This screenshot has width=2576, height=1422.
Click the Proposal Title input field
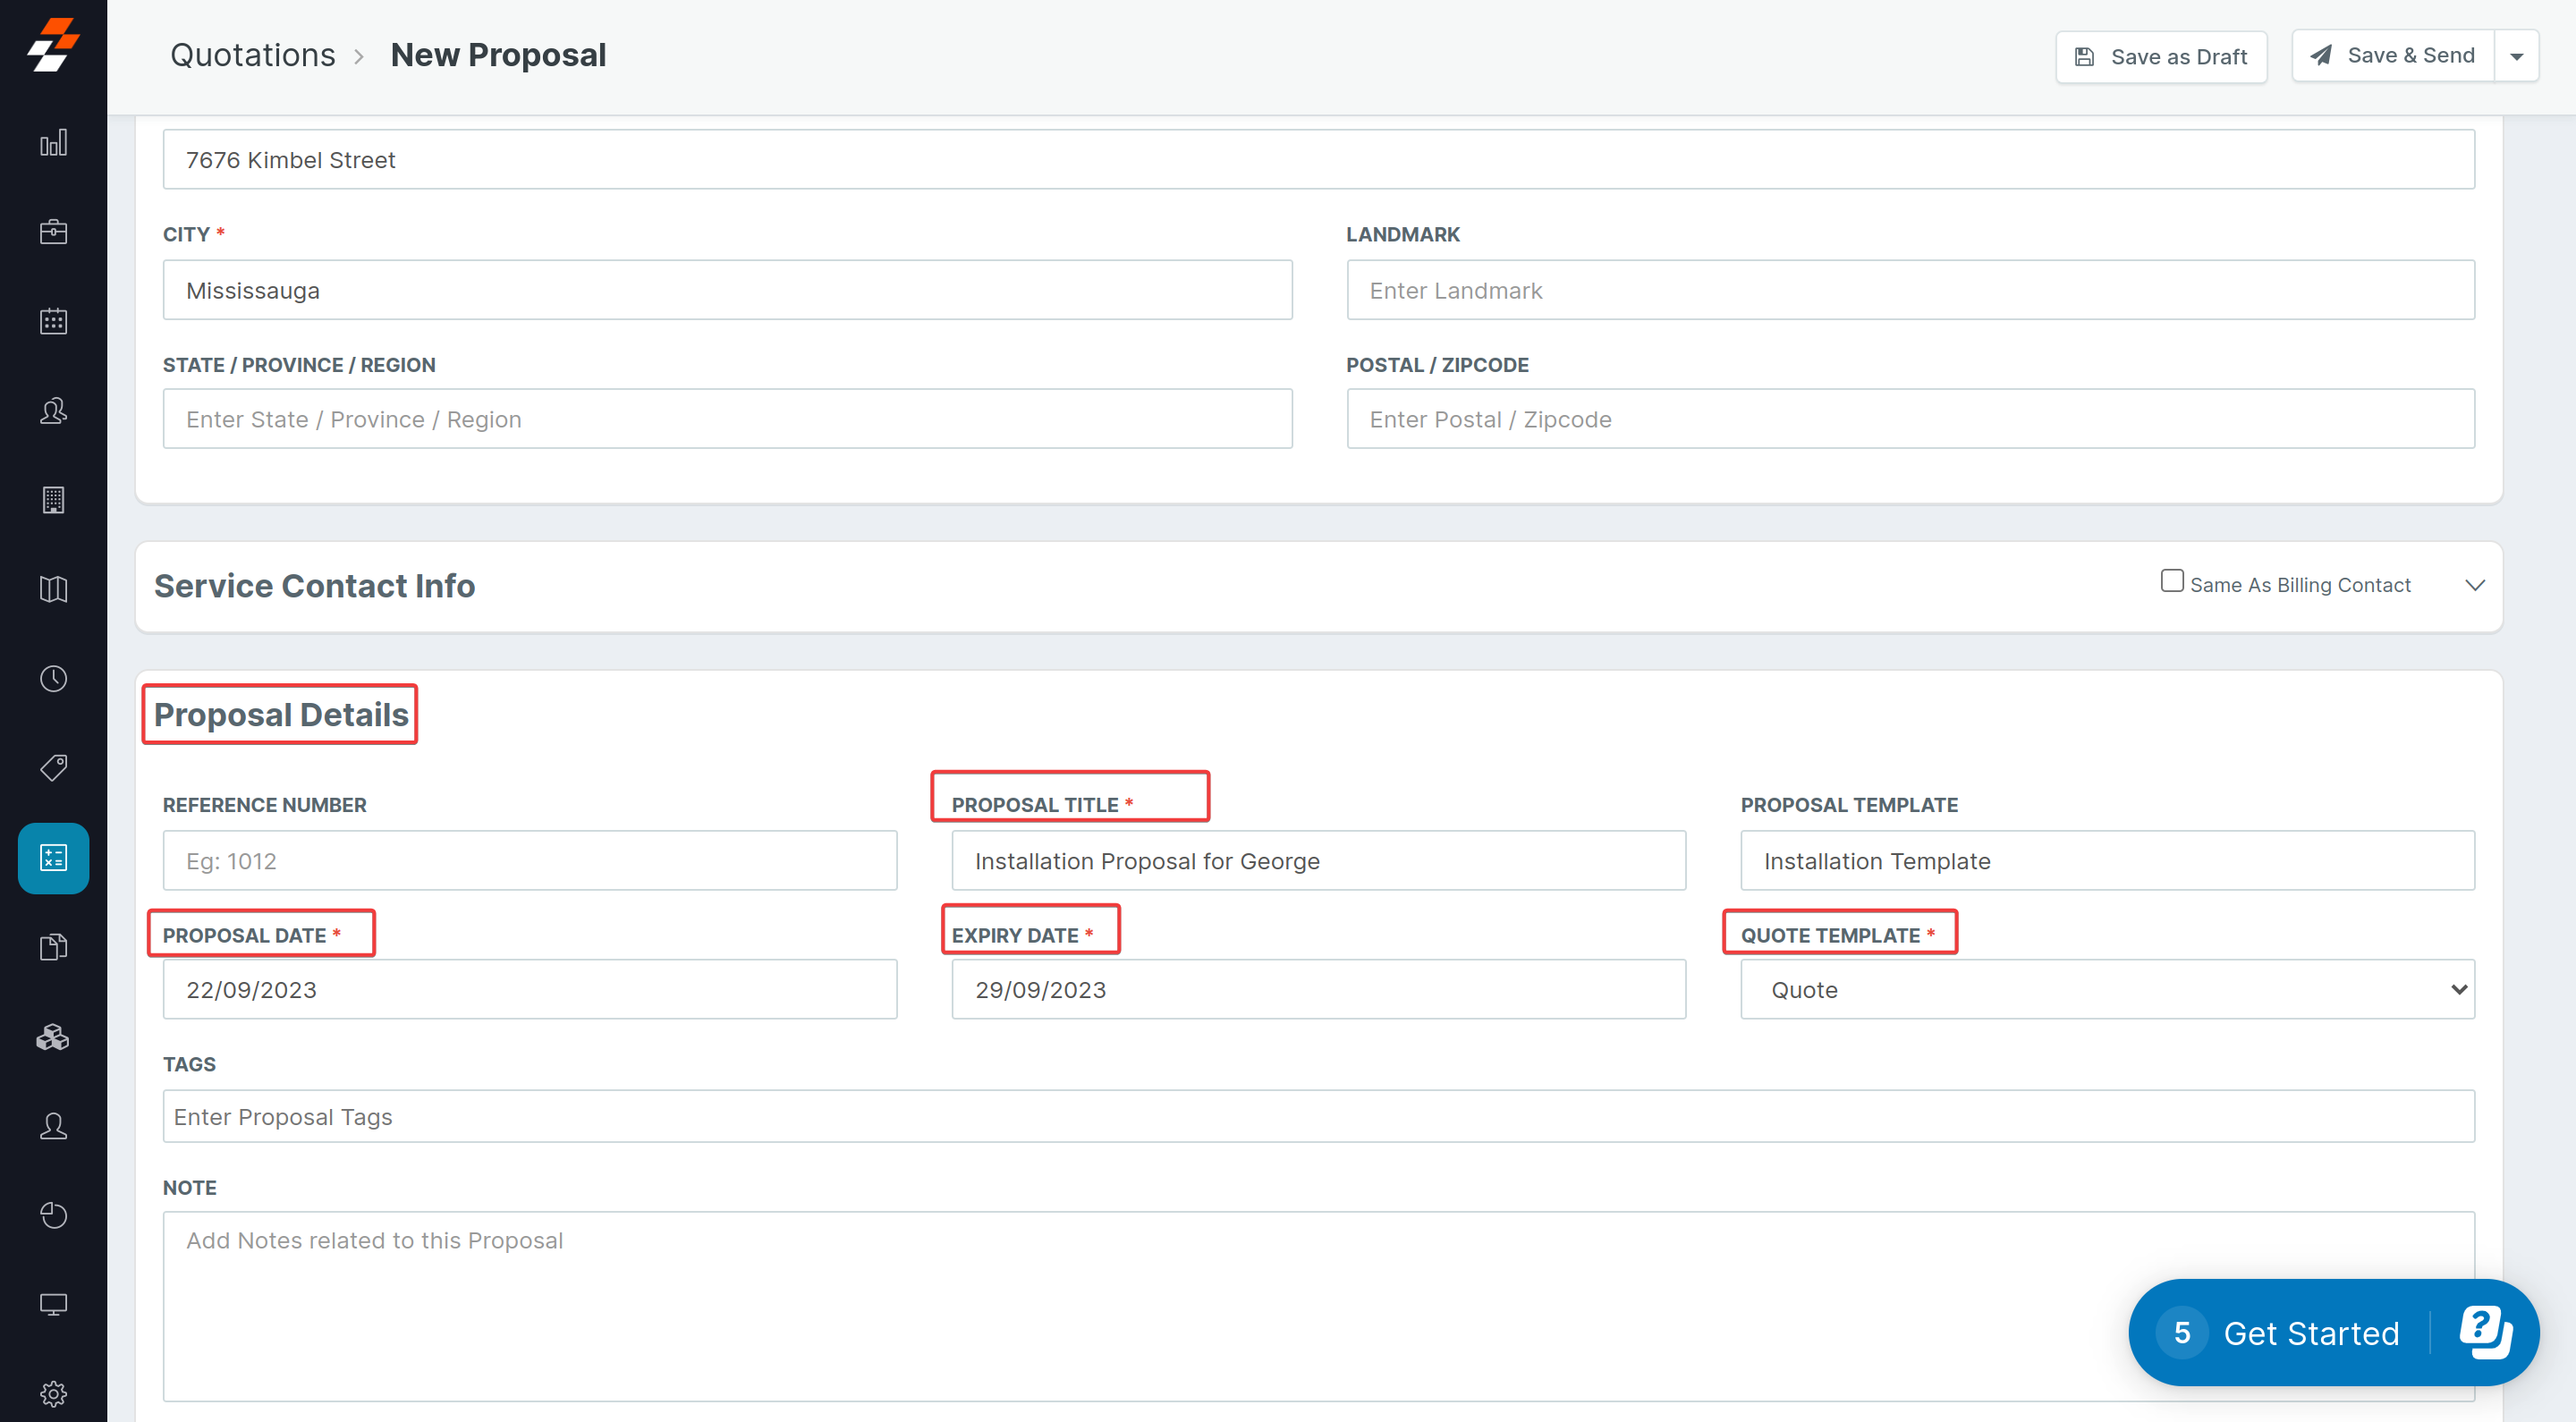pos(1317,860)
